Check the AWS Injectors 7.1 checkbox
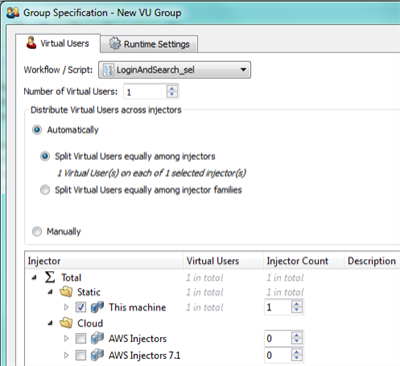This screenshot has height=366, width=400. [81, 355]
